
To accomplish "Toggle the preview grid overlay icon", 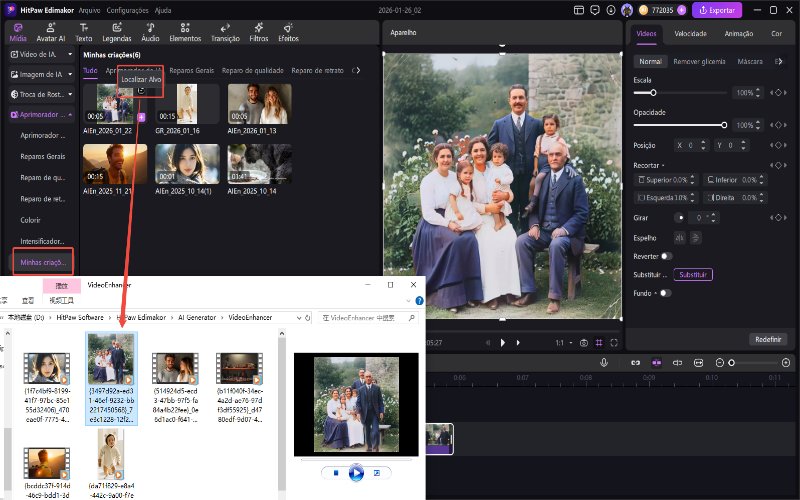I will (599, 342).
